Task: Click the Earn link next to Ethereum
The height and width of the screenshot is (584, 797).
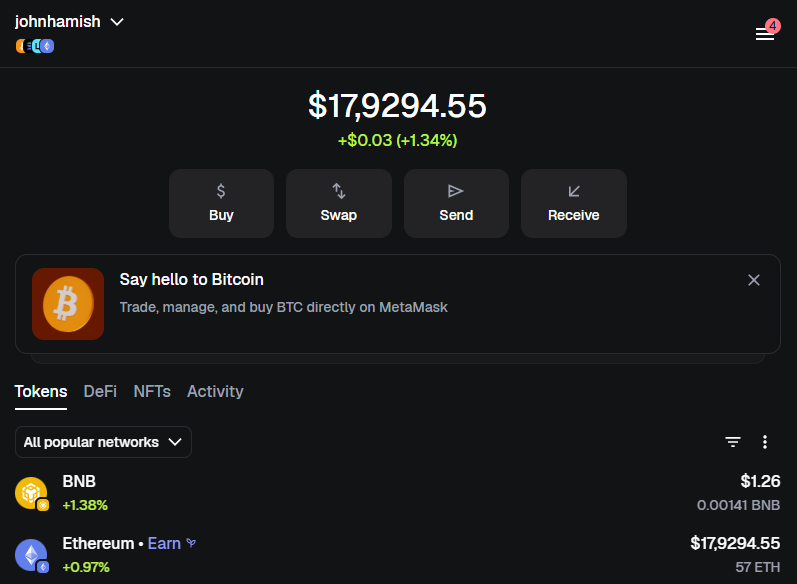Action: (172, 543)
